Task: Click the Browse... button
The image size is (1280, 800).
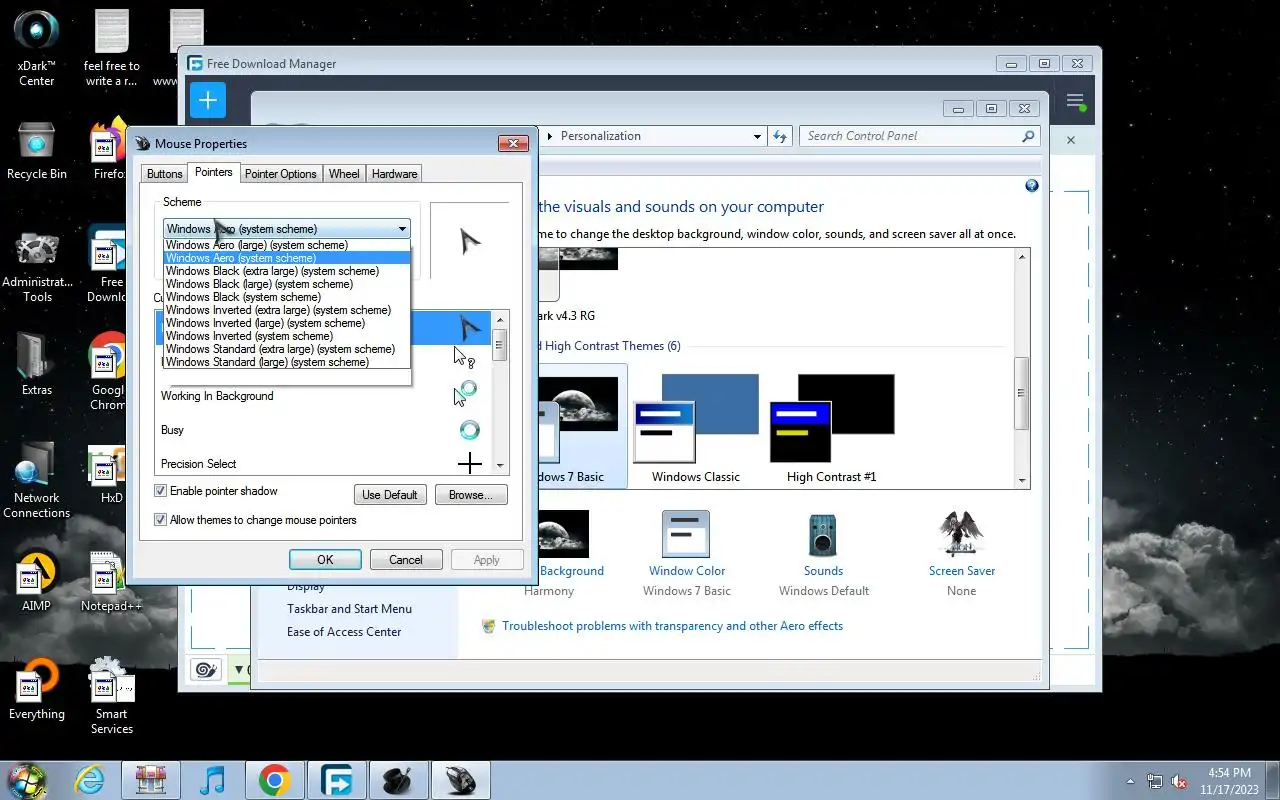Action: click(x=471, y=495)
